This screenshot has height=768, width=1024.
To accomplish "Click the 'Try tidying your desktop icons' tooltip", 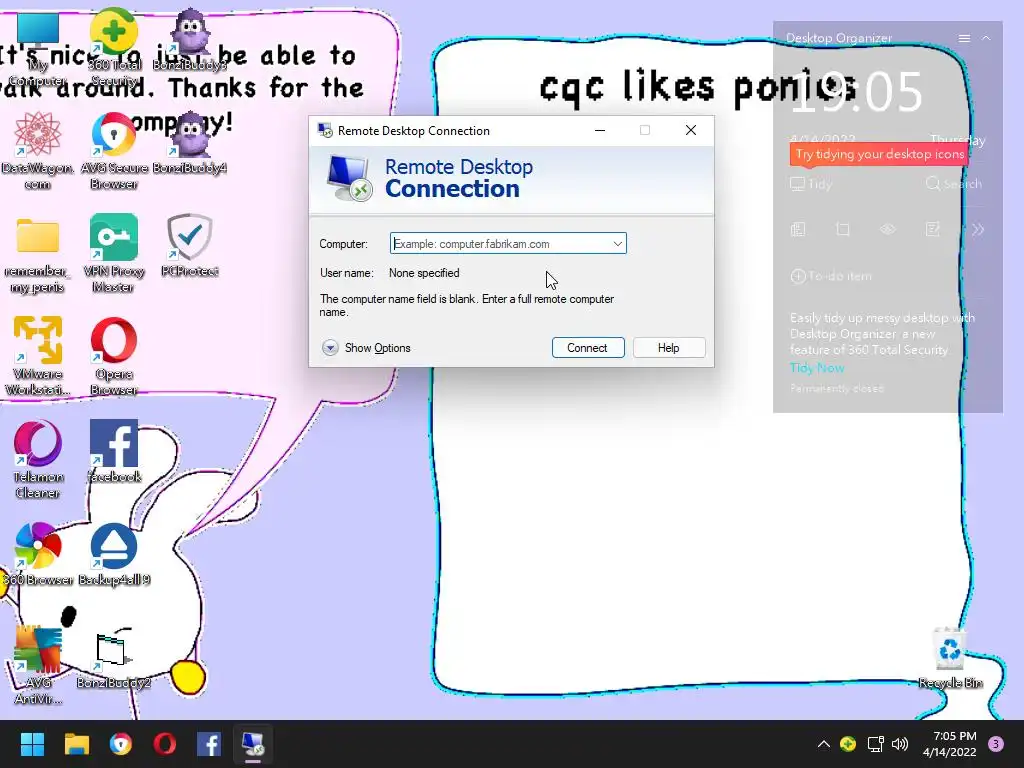I will click(879, 154).
